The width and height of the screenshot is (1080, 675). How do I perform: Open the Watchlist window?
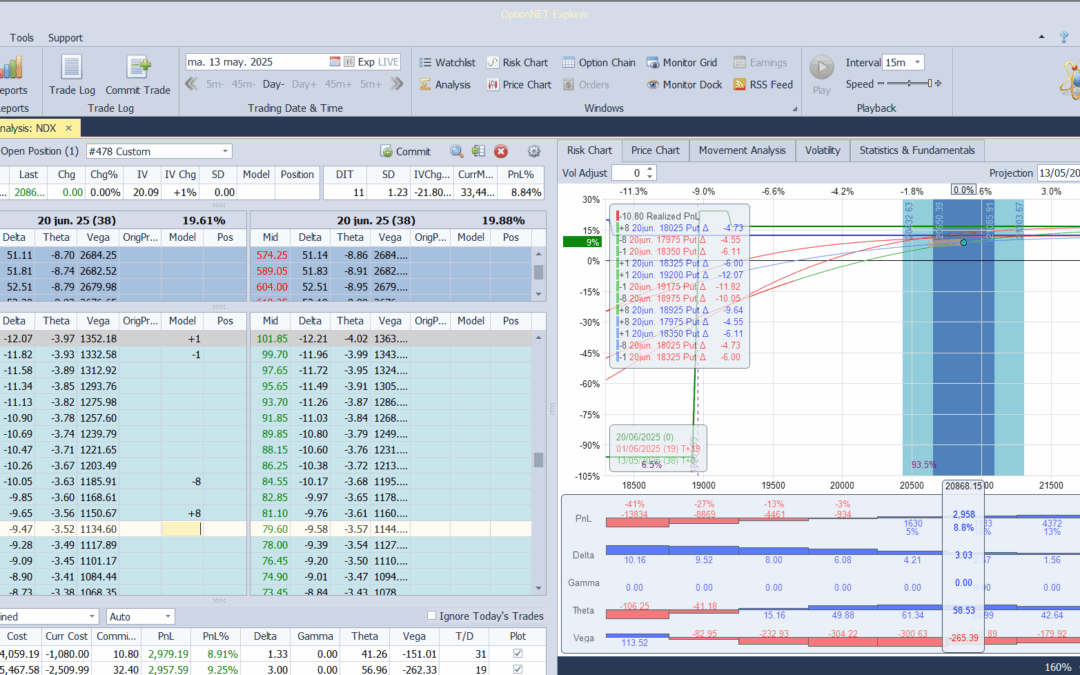447,62
